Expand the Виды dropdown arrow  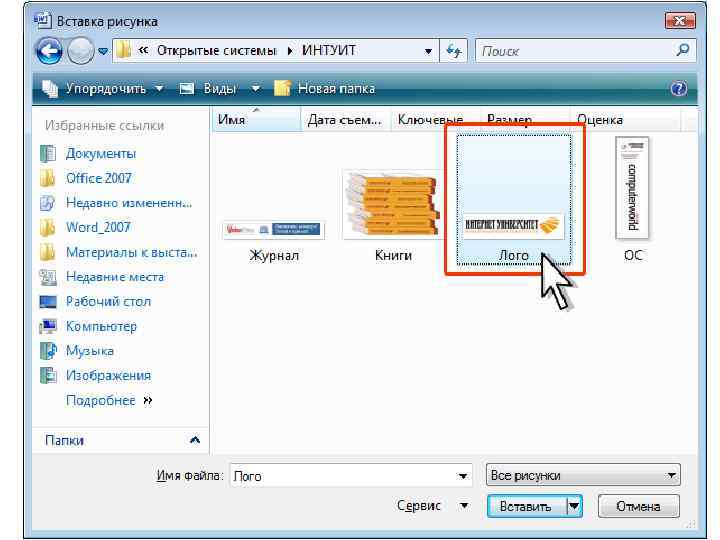coord(255,88)
